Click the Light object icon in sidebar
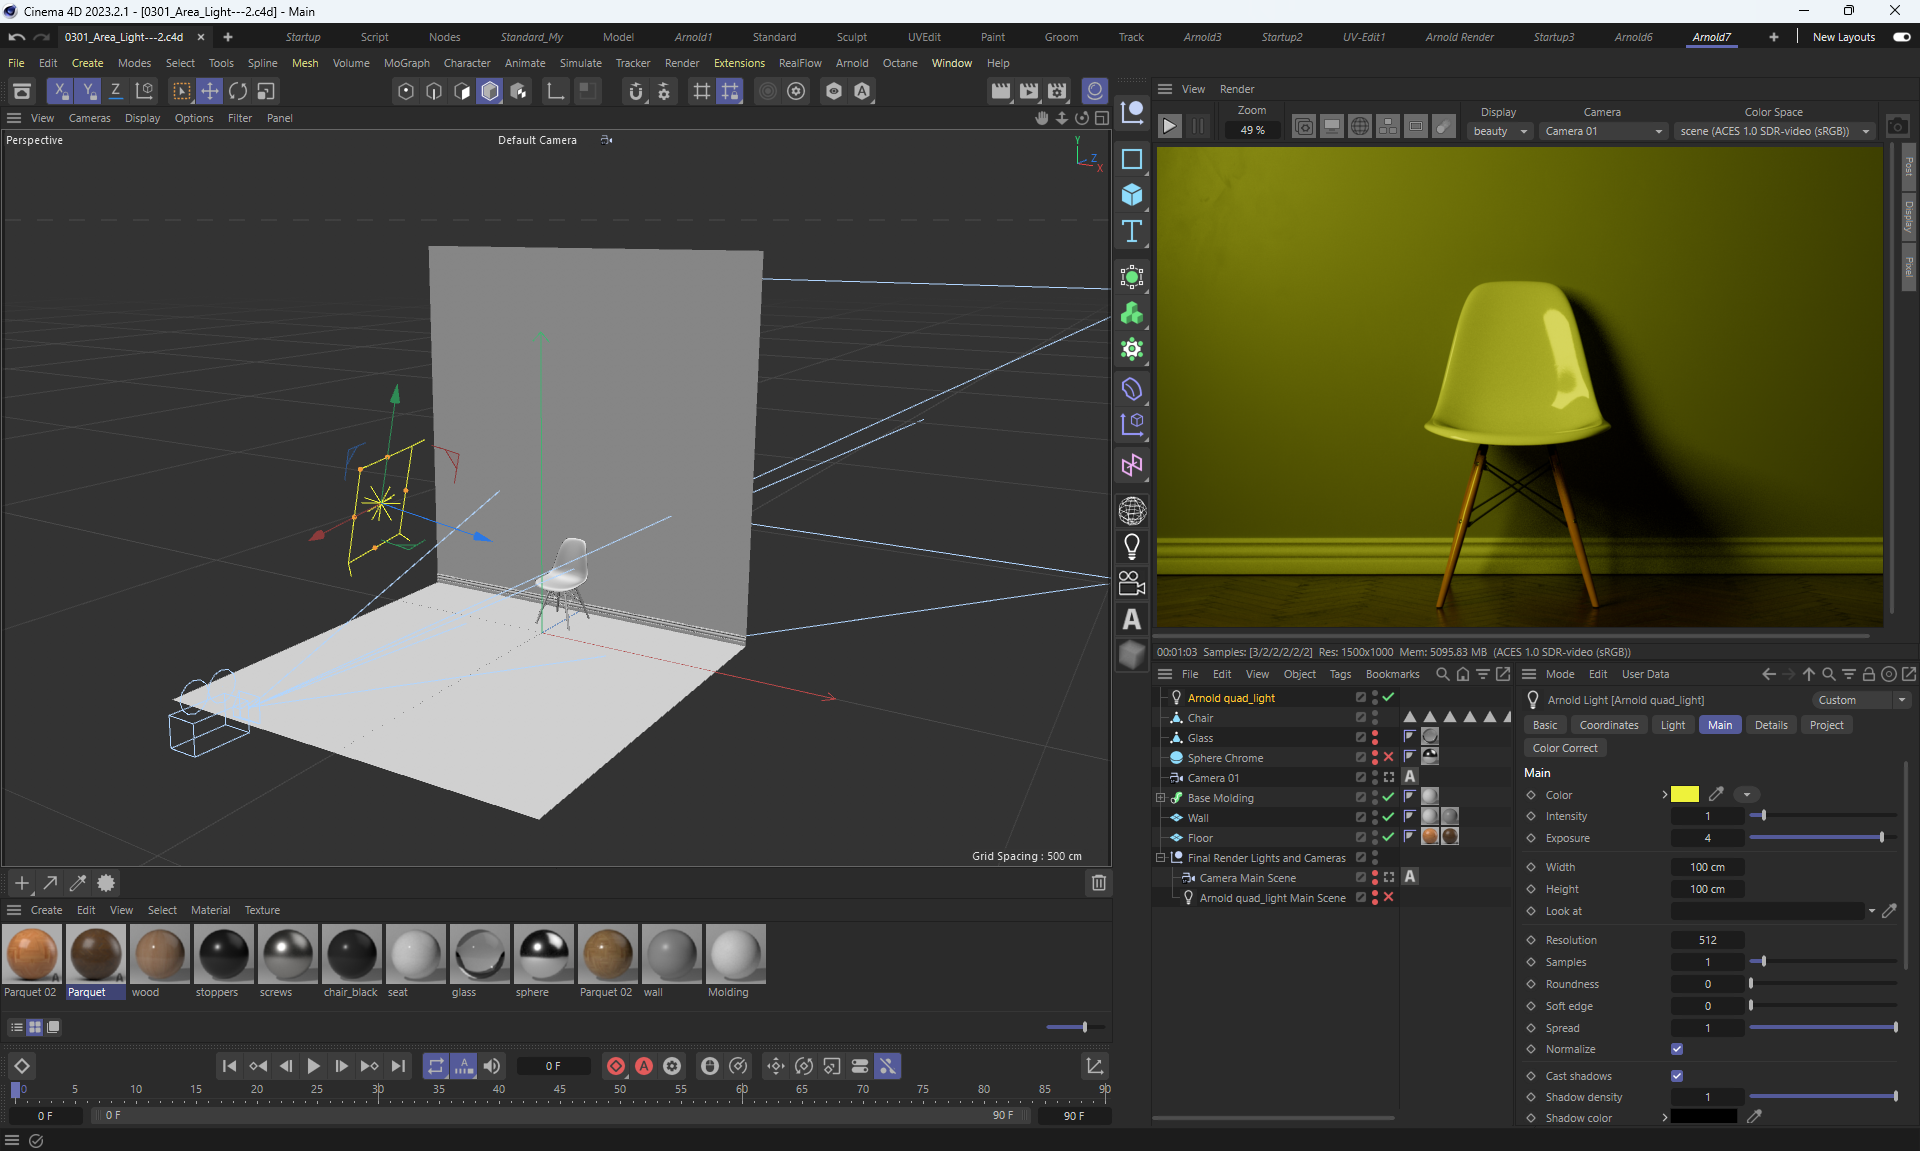This screenshot has width=1920, height=1151. (1131, 546)
